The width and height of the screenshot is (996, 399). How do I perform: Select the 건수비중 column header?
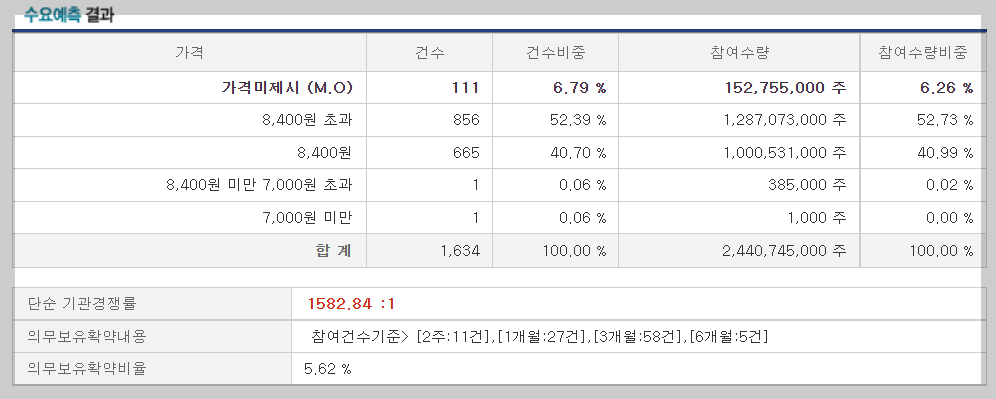click(x=555, y=53)
